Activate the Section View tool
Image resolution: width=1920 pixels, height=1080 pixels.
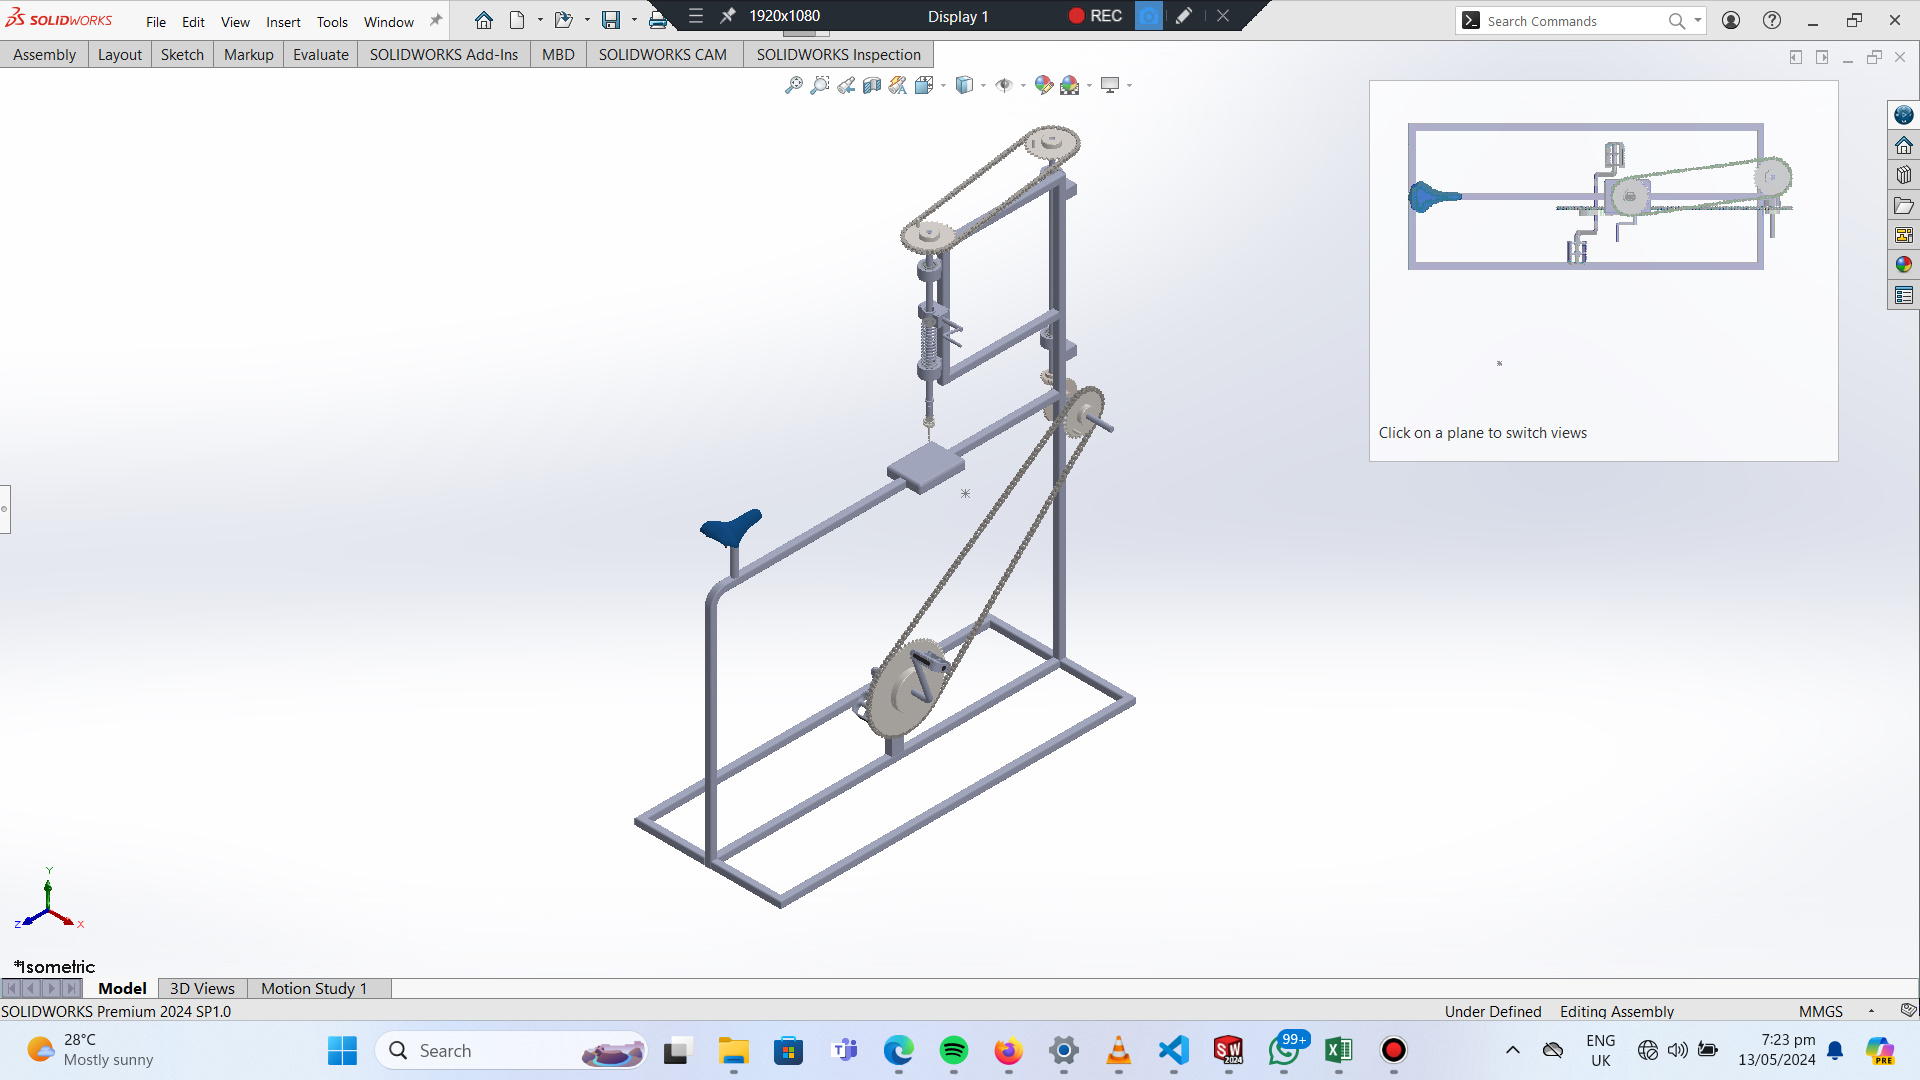point(872,85)
